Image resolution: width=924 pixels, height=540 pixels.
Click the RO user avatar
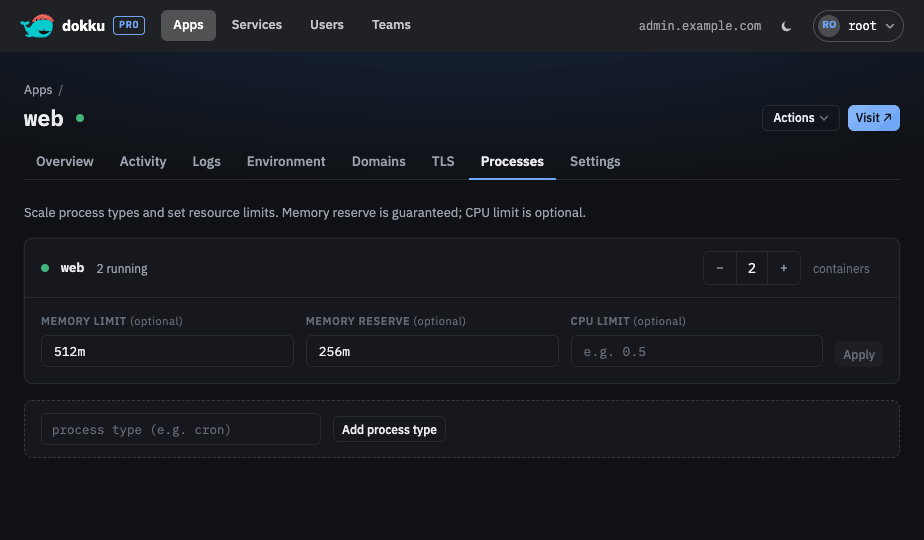(829, 25)
